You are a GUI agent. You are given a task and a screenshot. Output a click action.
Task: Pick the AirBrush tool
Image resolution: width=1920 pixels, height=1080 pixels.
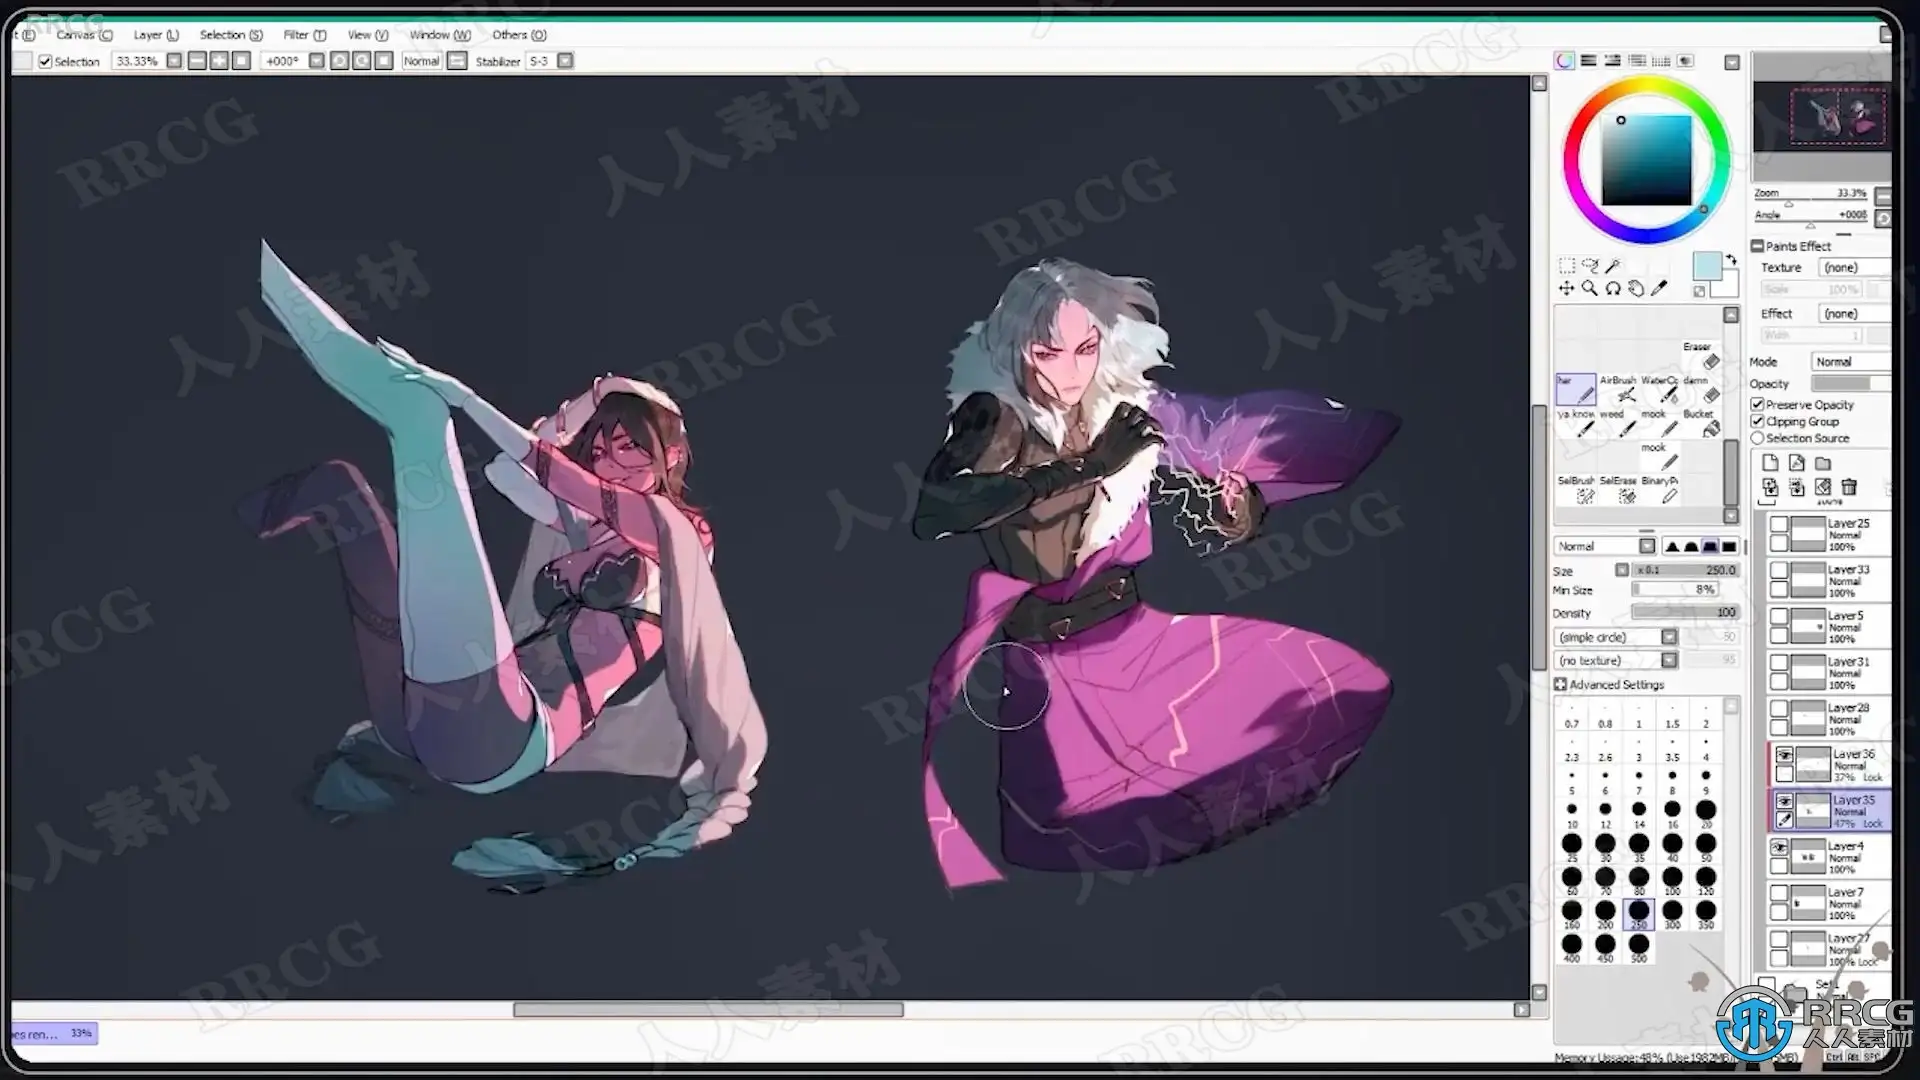click(x=1617, y=390)
